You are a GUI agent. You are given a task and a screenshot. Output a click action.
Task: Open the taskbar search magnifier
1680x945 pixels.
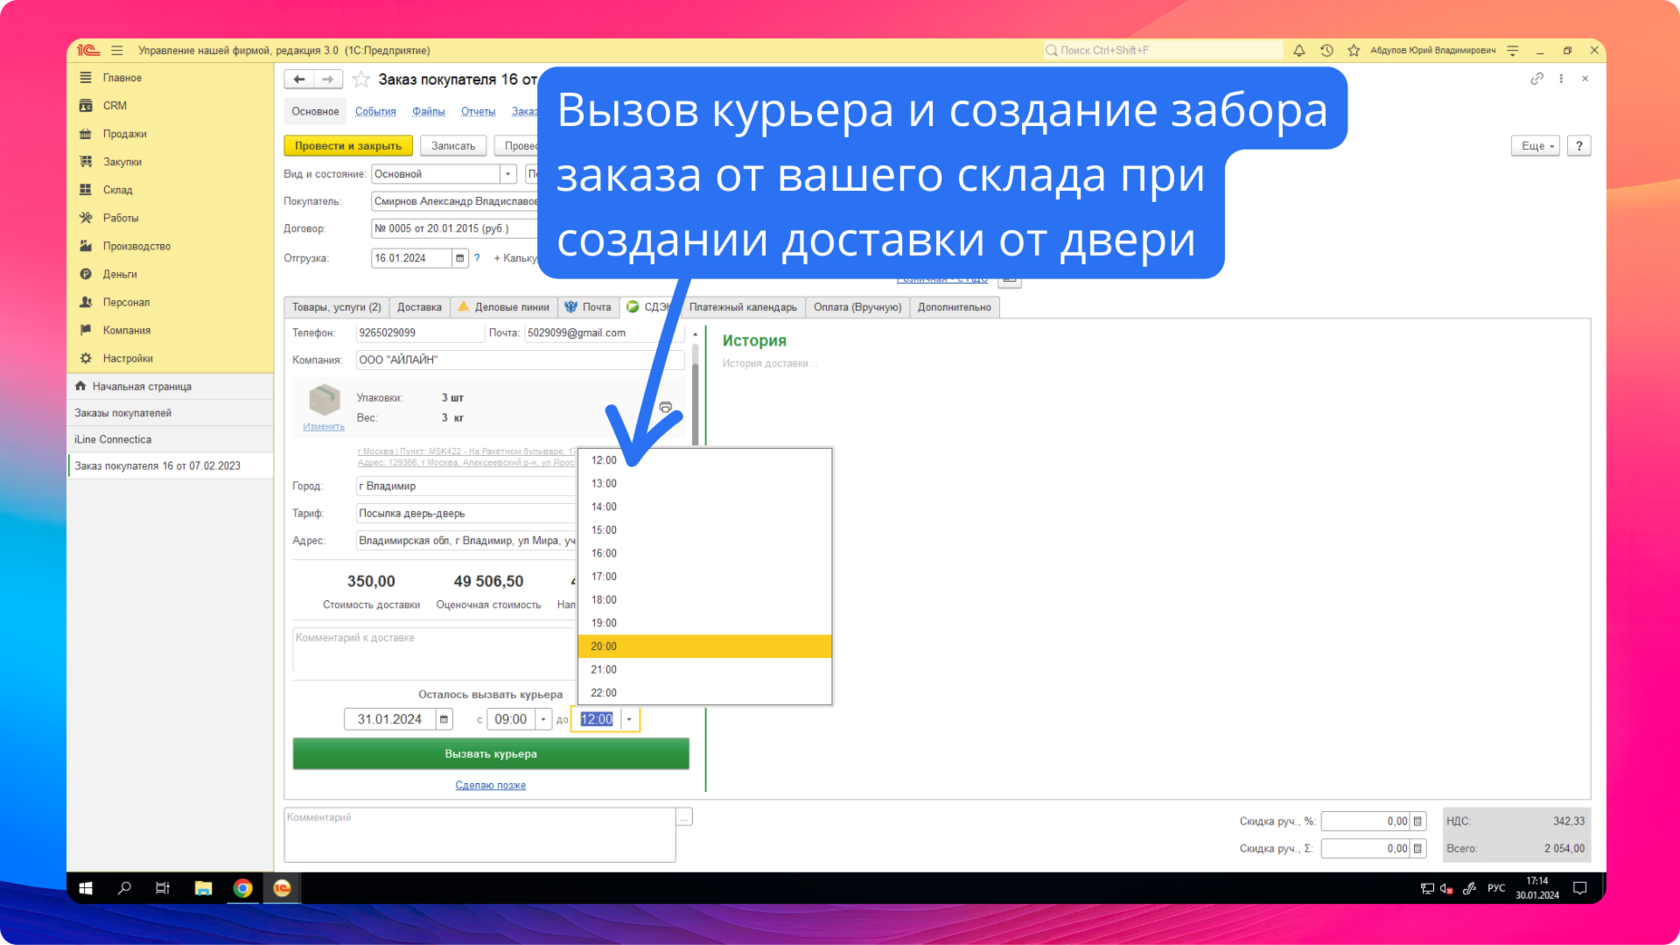click(124, 888)
